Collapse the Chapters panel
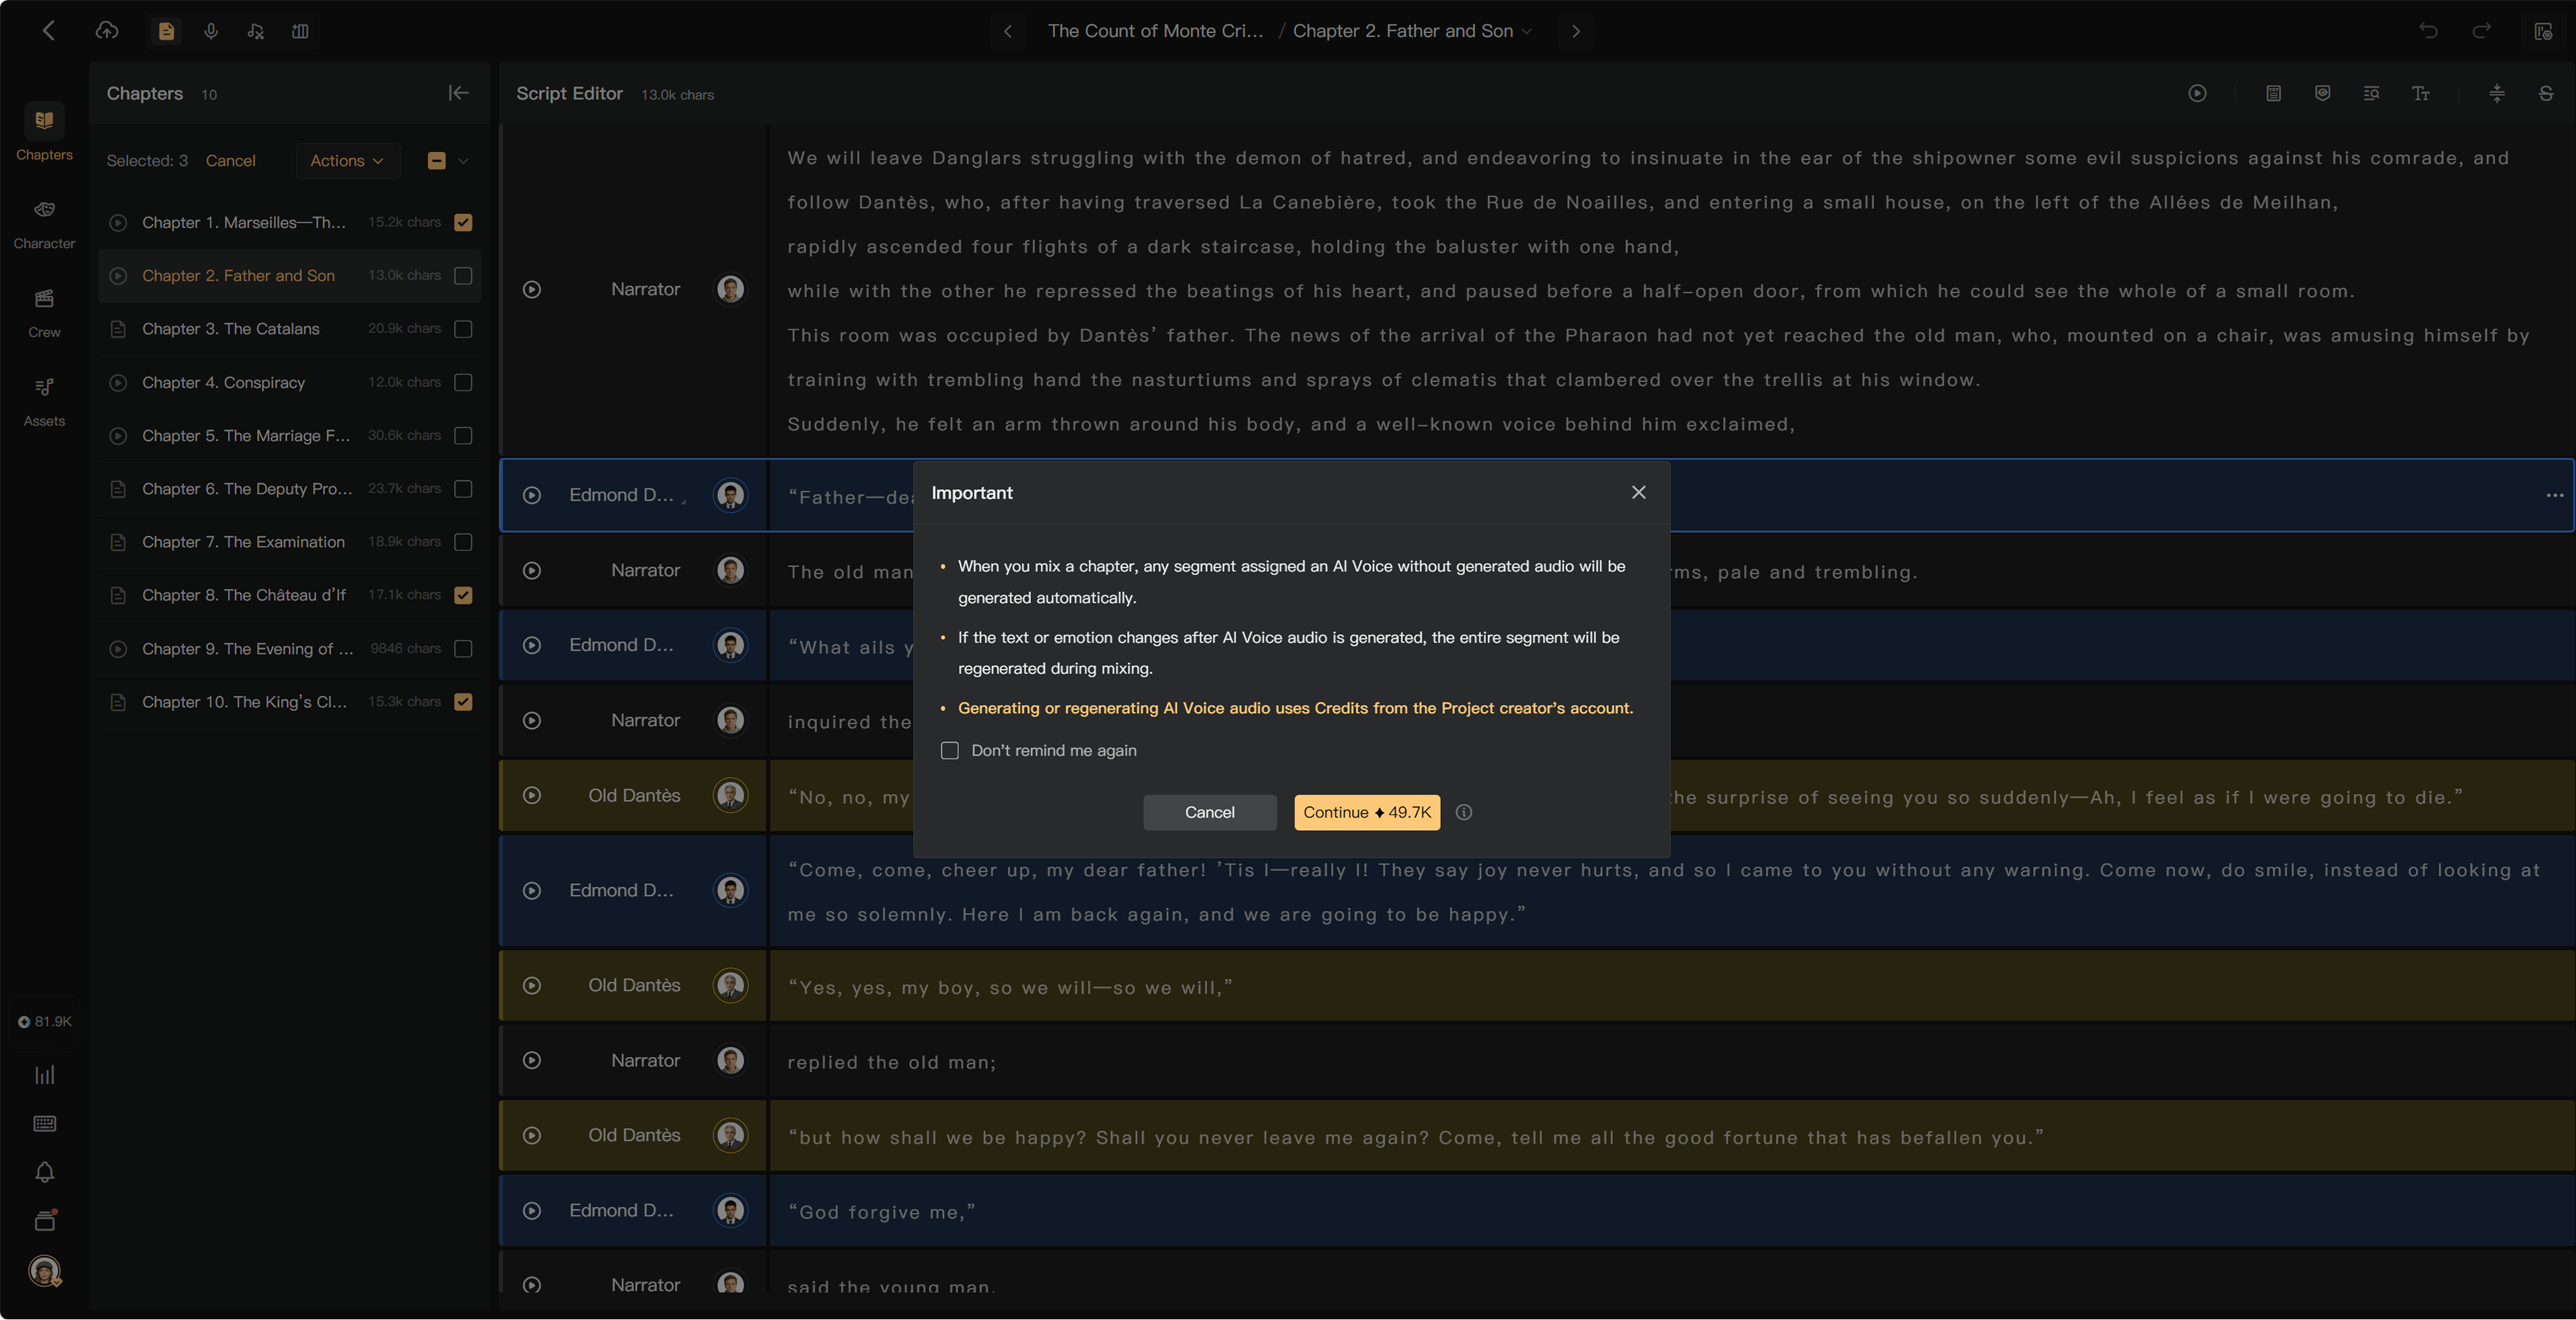The height and width of the screenshot is (1320, 2576). (458, 93)
